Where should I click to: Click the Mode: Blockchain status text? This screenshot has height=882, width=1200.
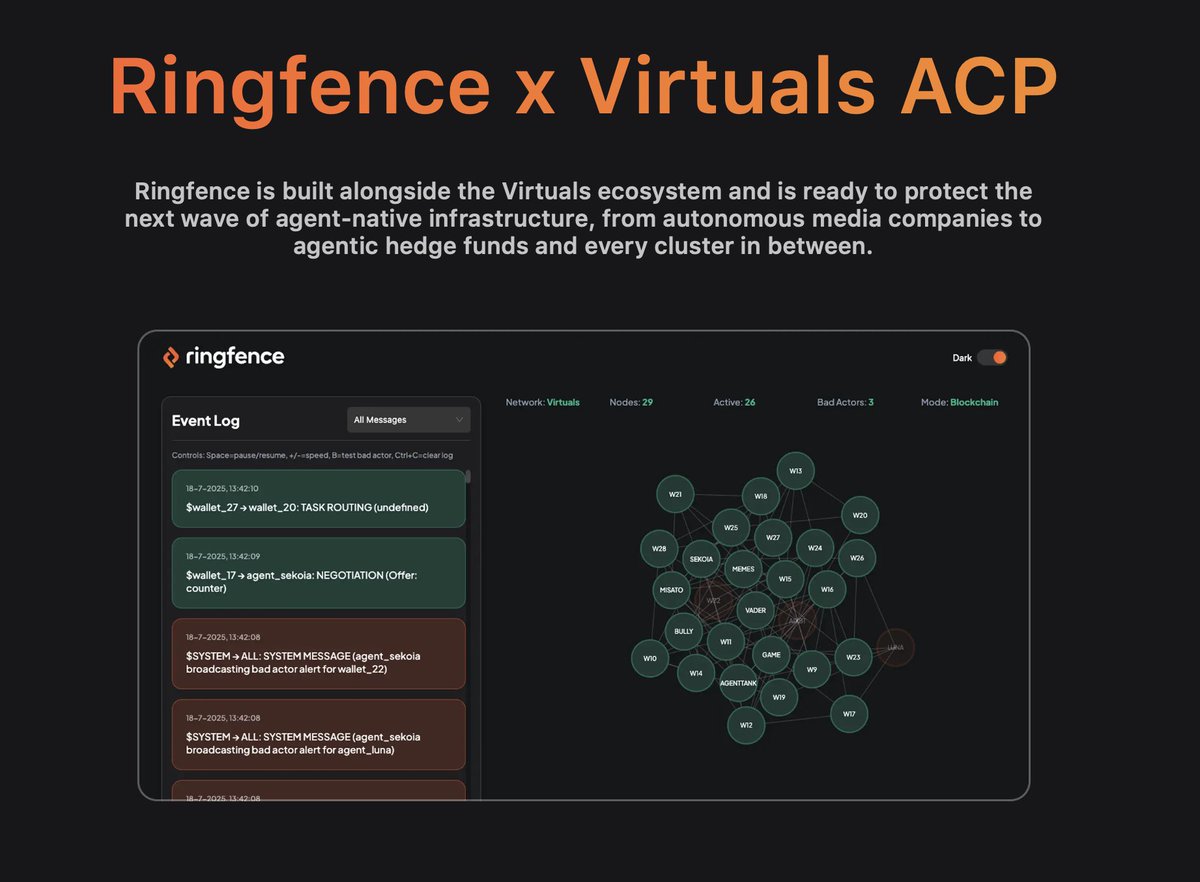pos(959,402)
